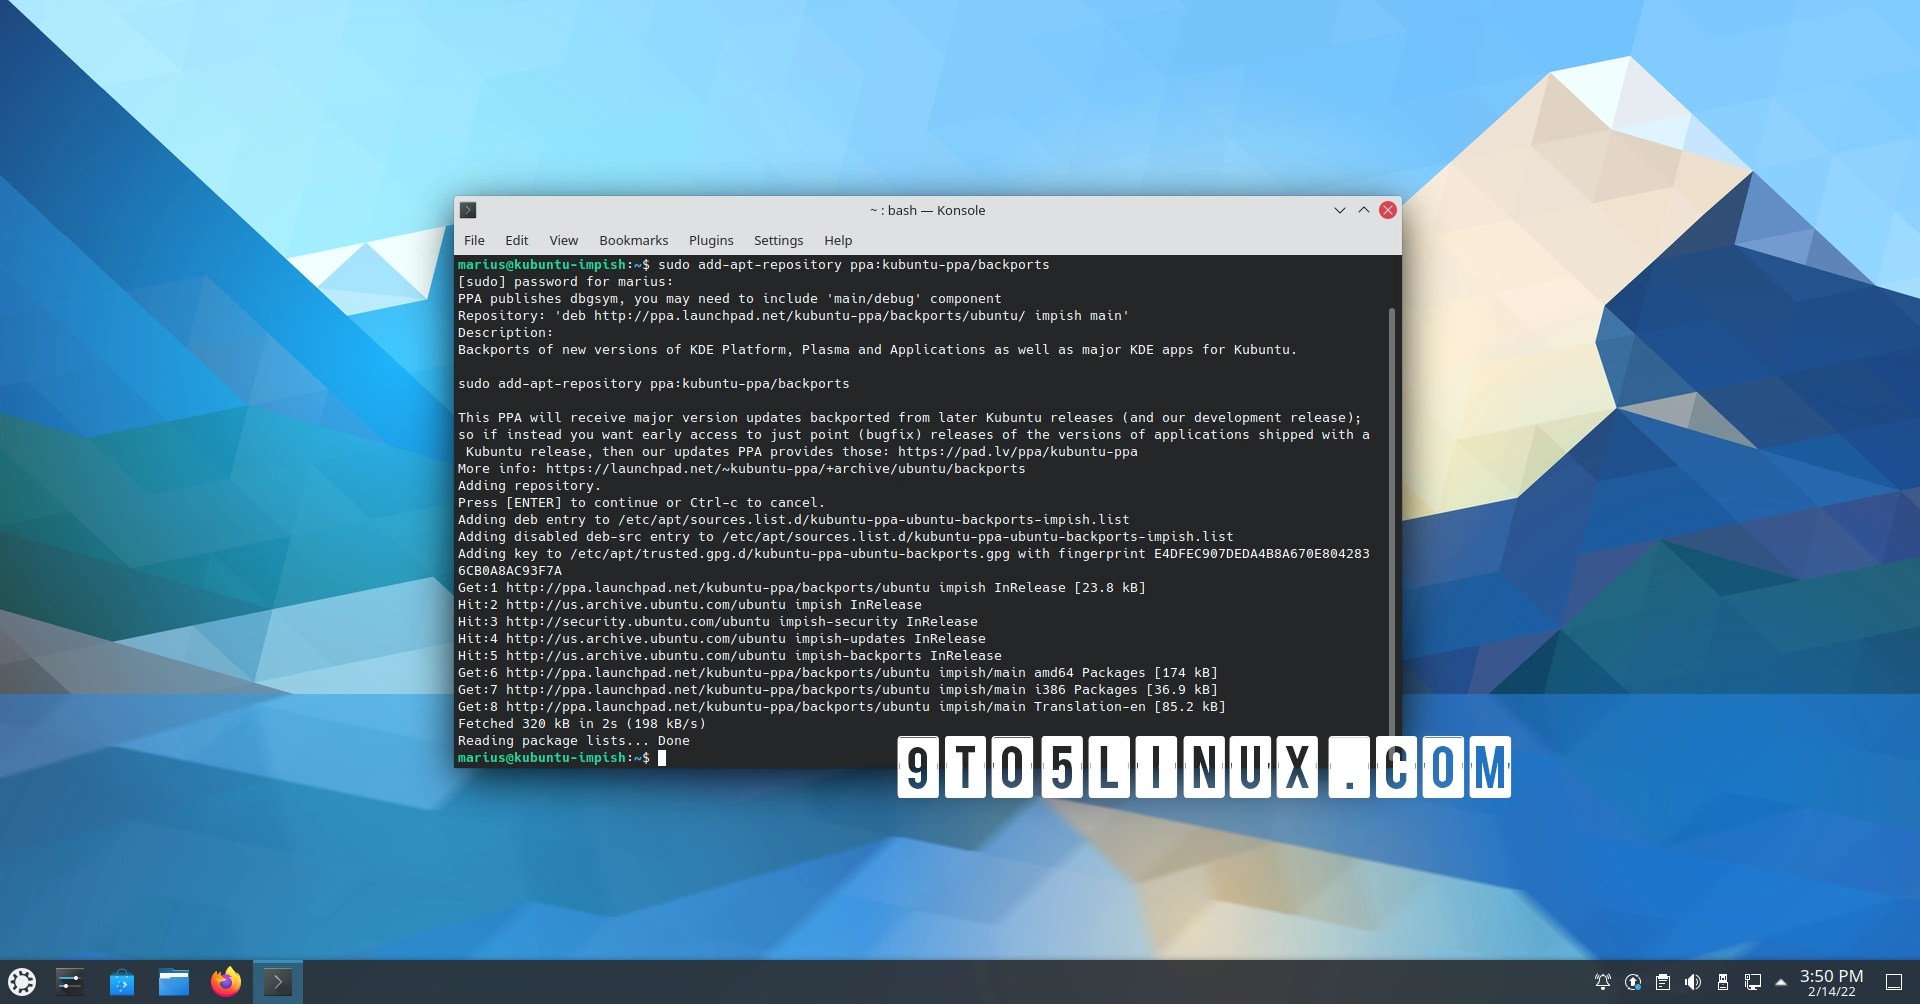
Task: Click the "Adding key to /etc/apt/trusted.gpg.d" line
Action: coord(914,554)
